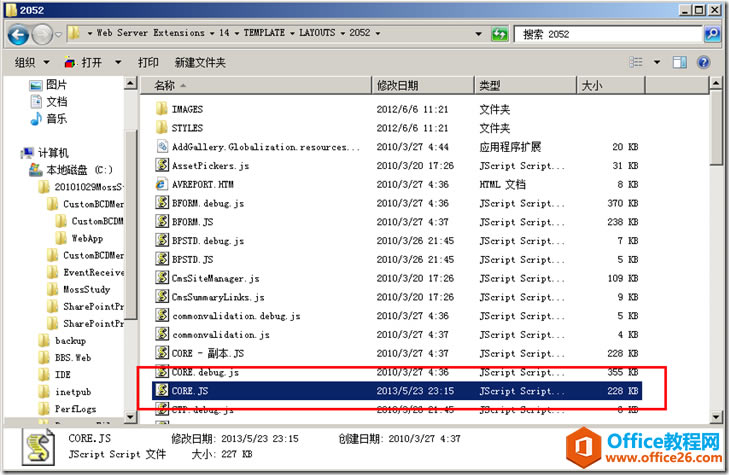Screen dimensions: 729x475
Task: Select the 20101029MossS folder in tree
Action: (81, 187)
